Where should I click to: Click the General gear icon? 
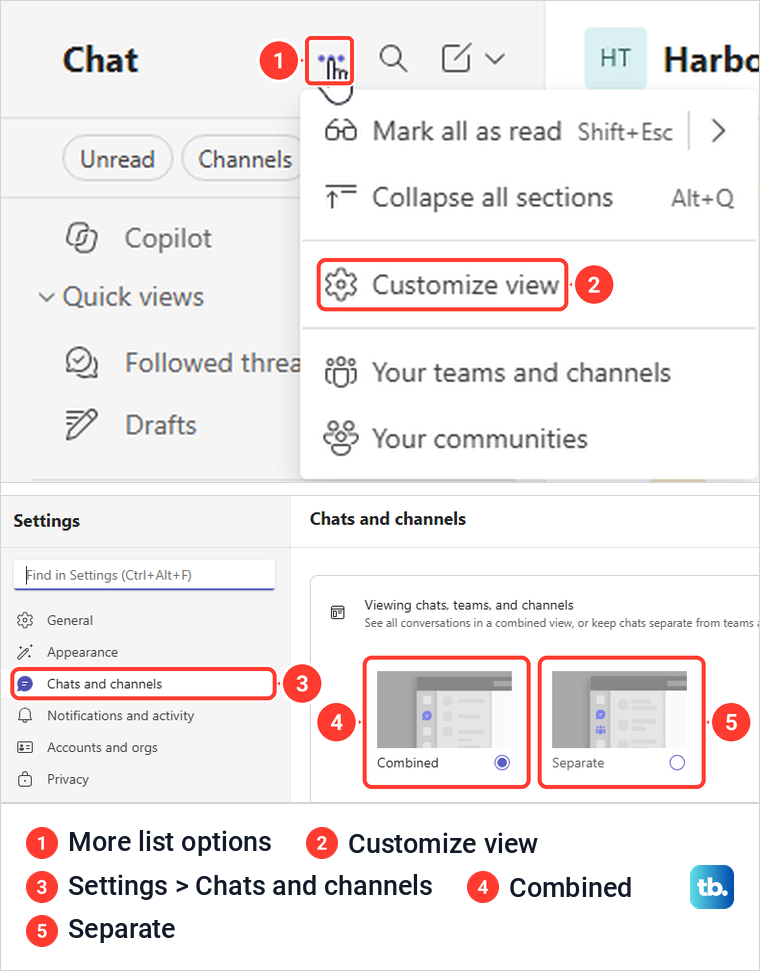25,620
